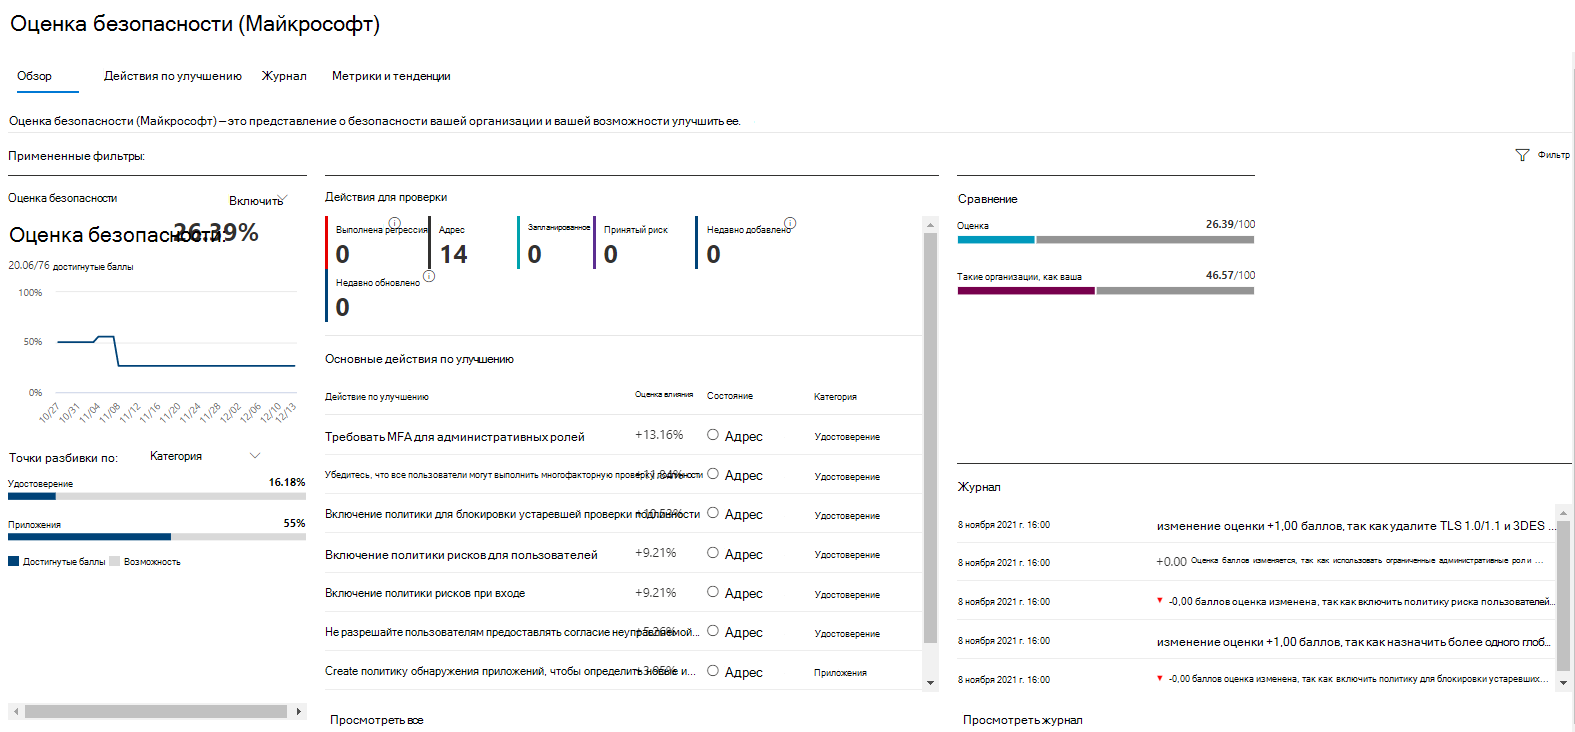Click the +13.16% impact value
Viewport: 1575px width, 732px height.
[659, 435]
